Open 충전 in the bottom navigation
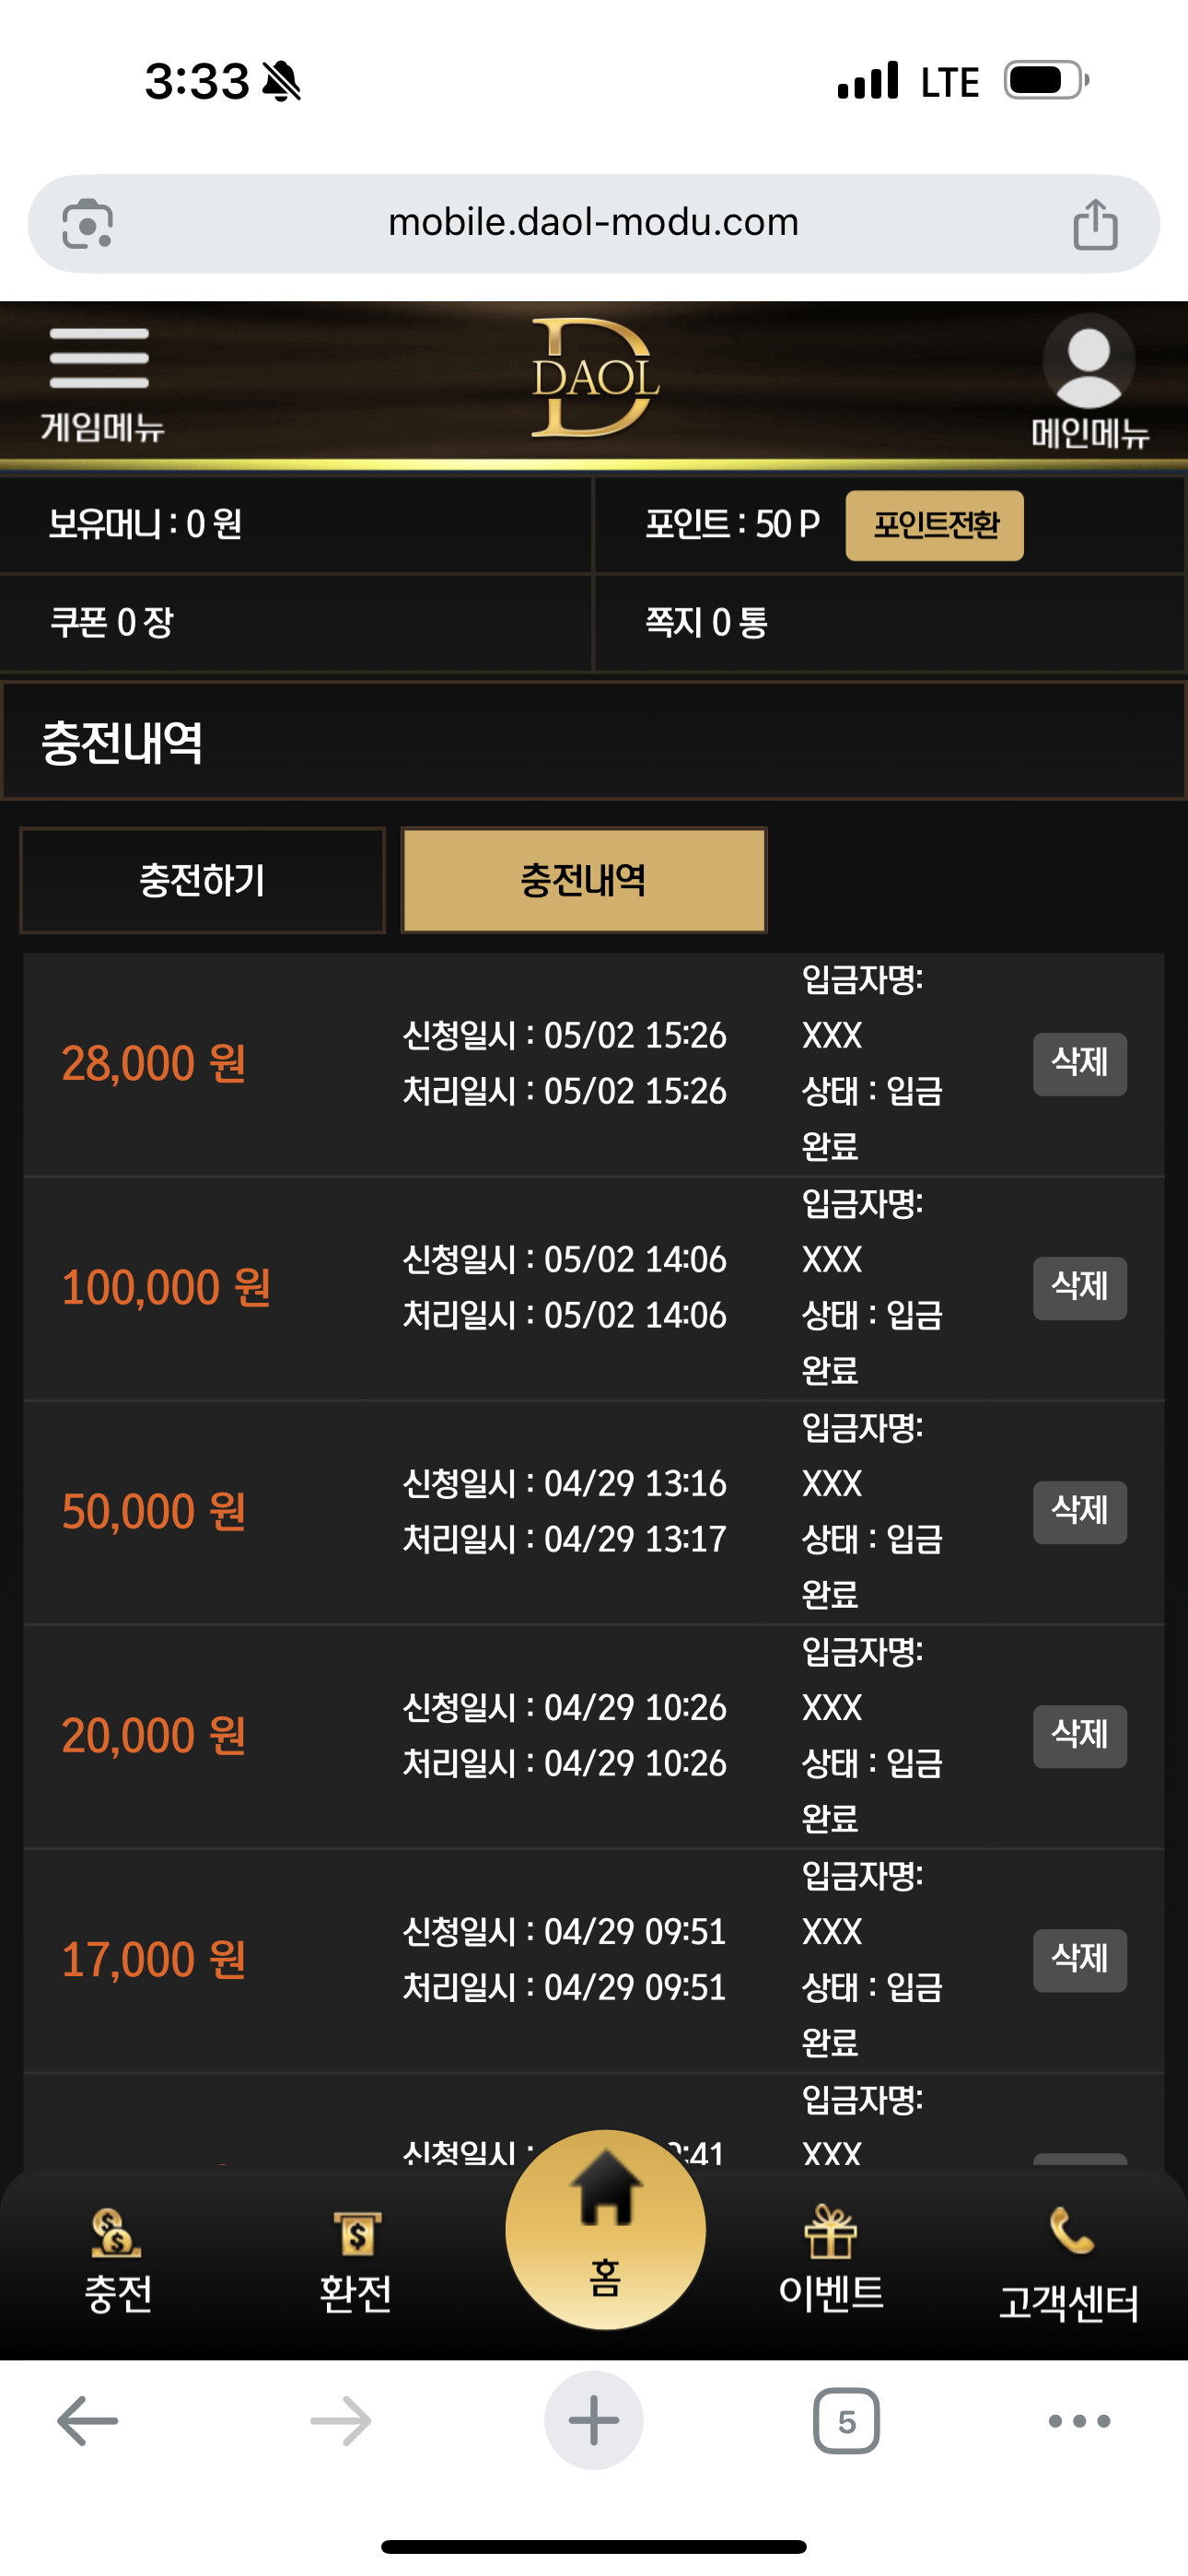 117,2261
